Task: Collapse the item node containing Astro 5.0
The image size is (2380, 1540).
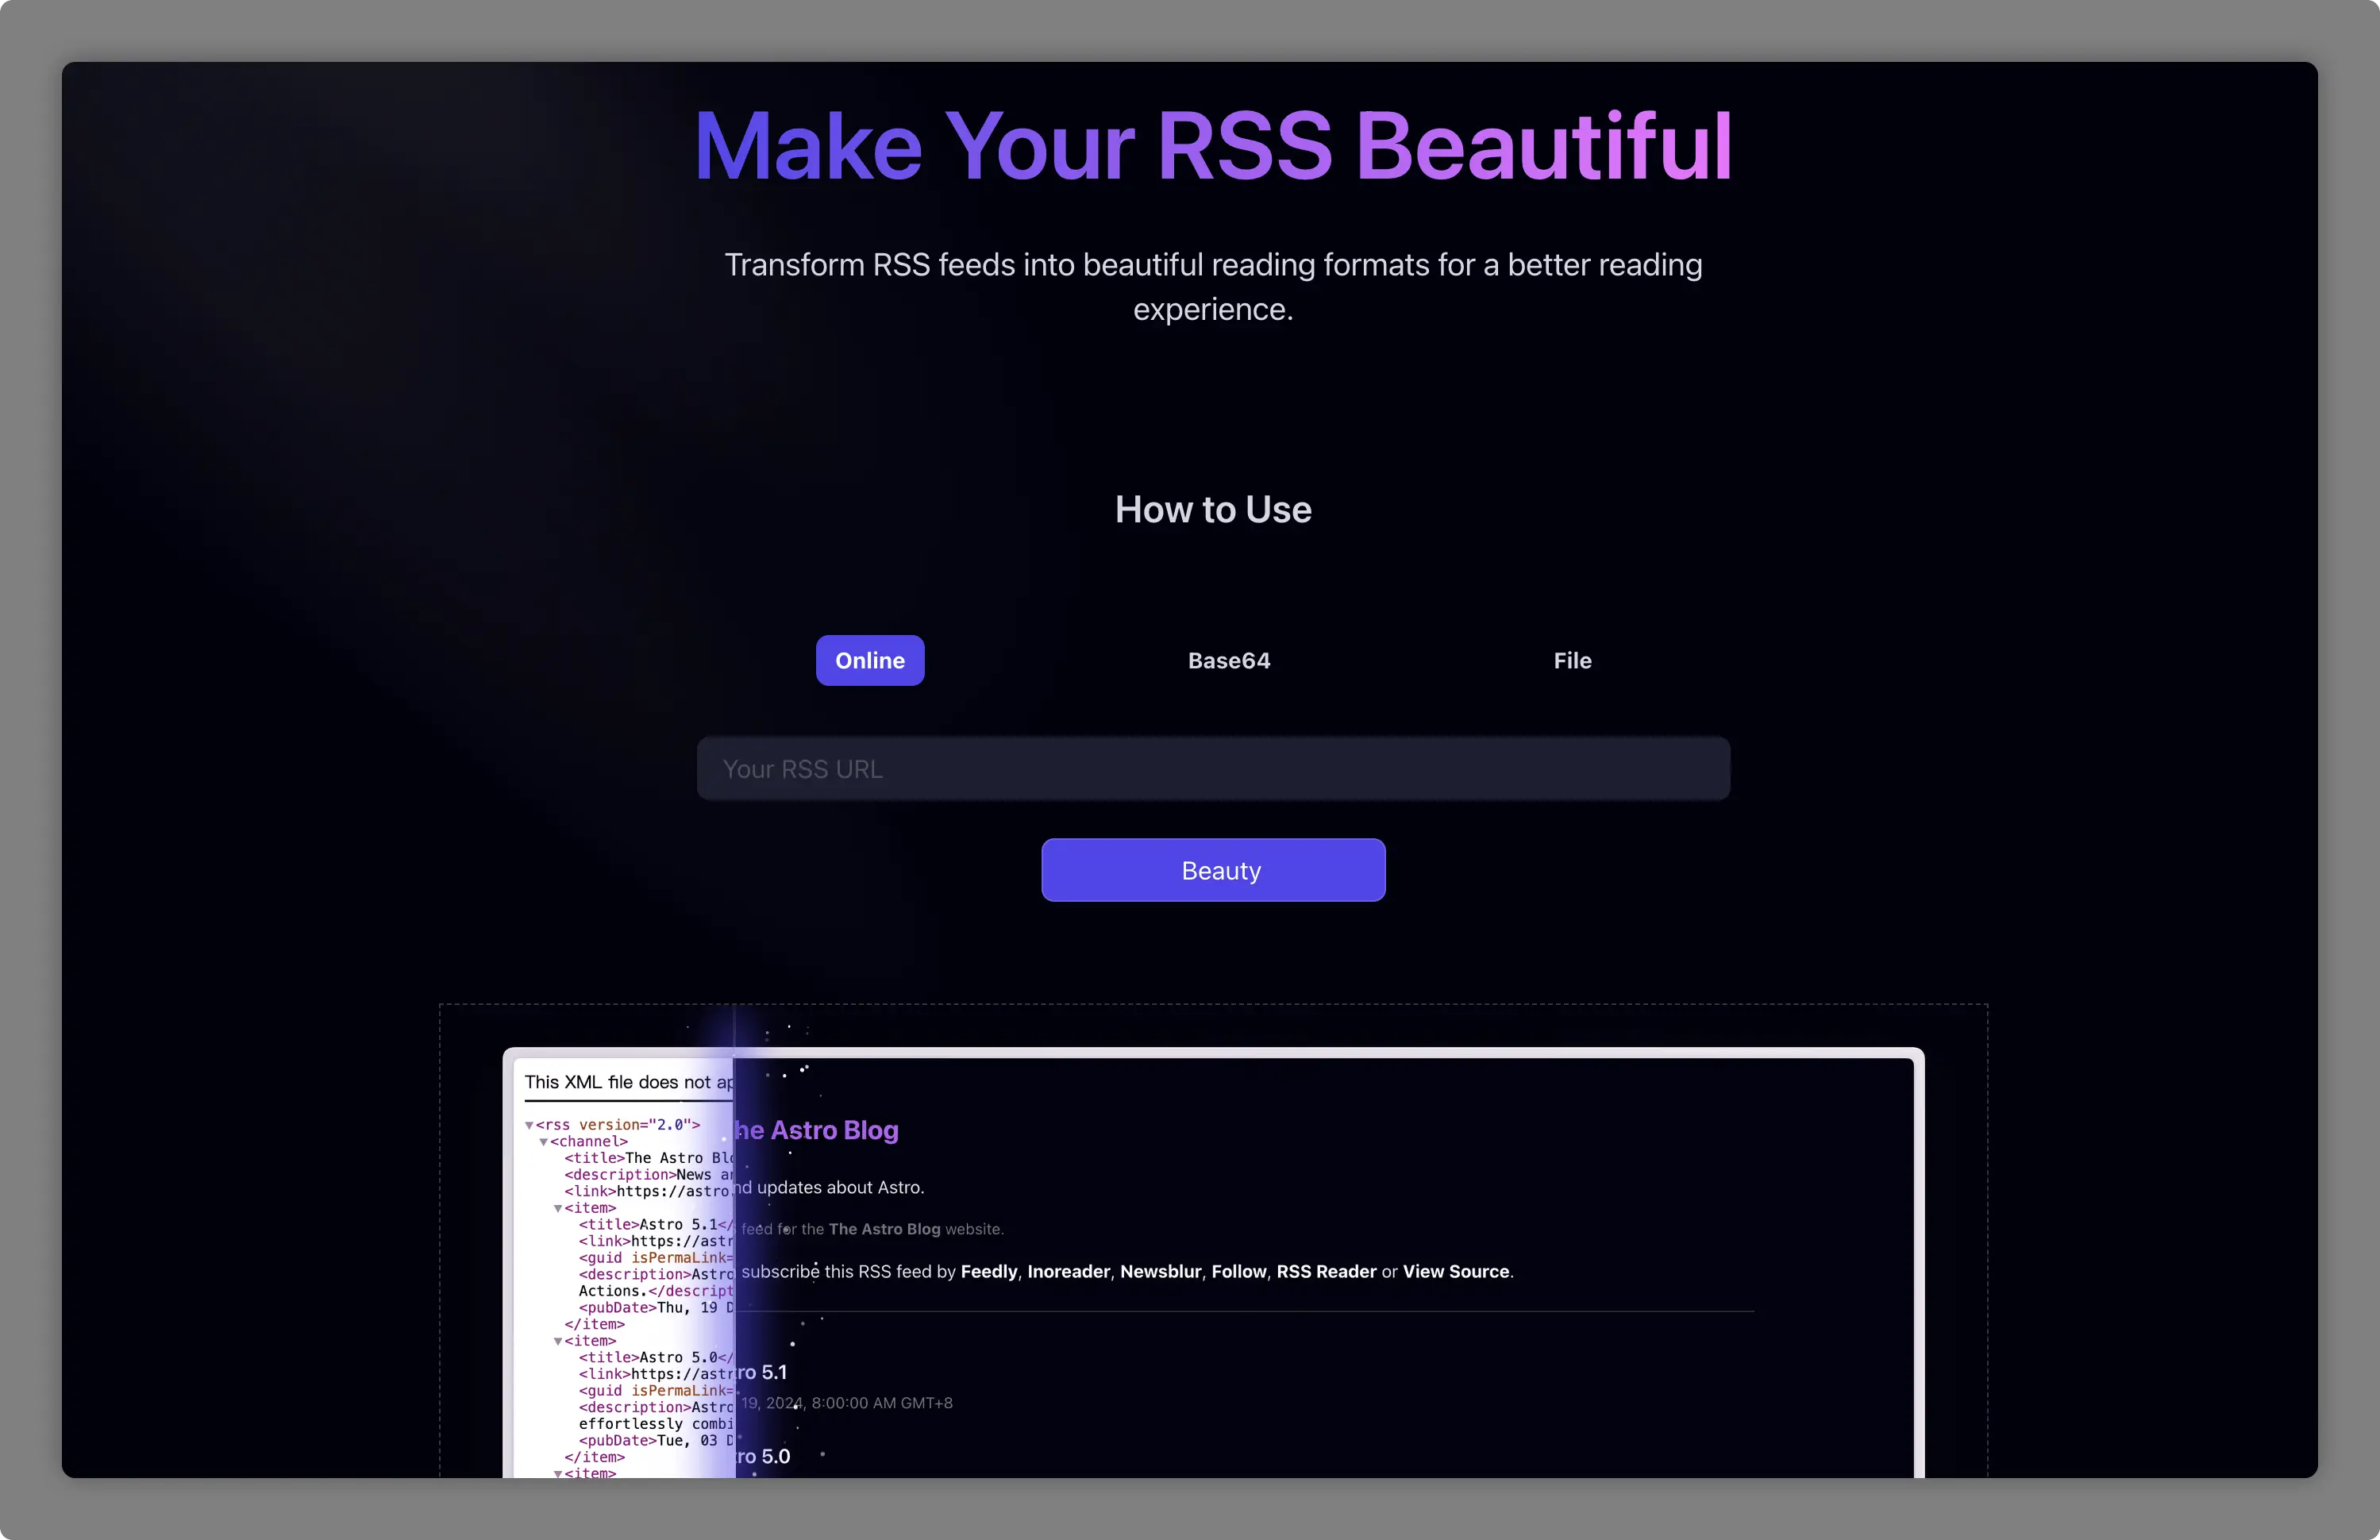Action: click(x=557, y=1341)
